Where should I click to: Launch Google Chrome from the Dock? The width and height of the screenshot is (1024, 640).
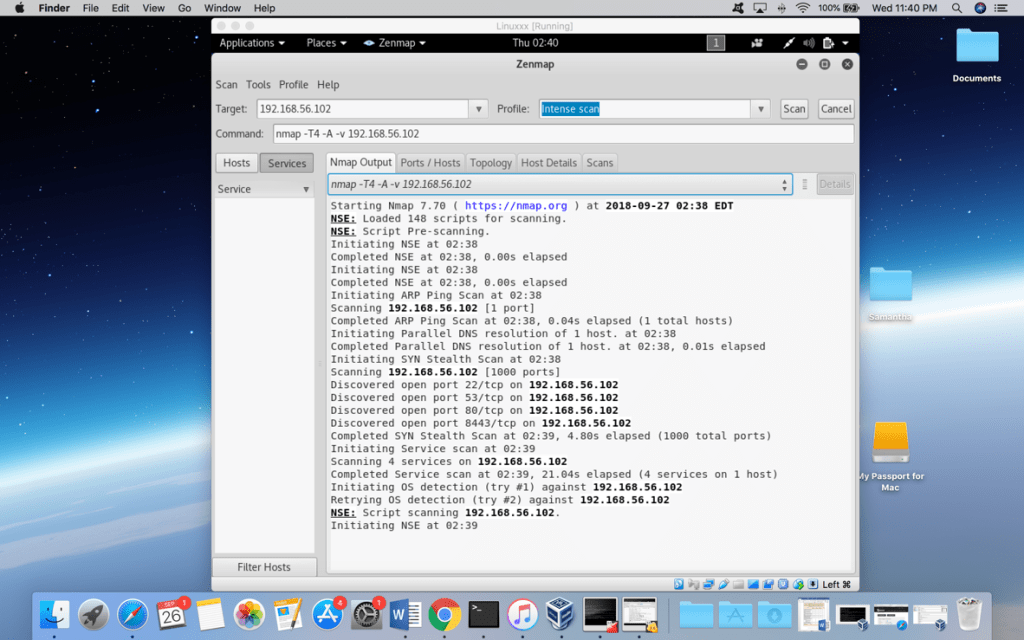pyautogui.click(x=444, y=613)
